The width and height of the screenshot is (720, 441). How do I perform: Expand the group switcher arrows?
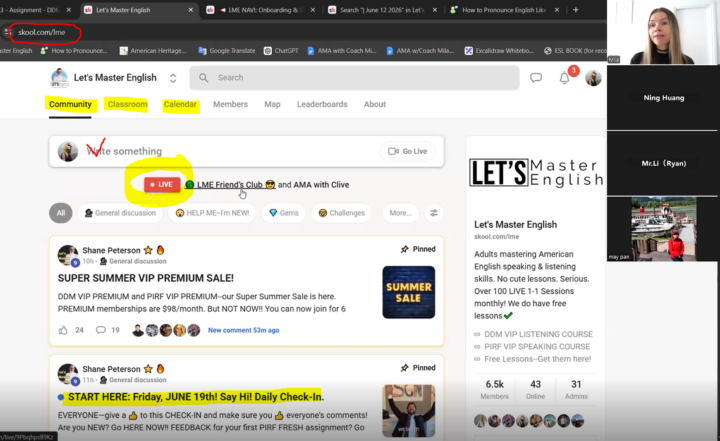coord(173,78)
